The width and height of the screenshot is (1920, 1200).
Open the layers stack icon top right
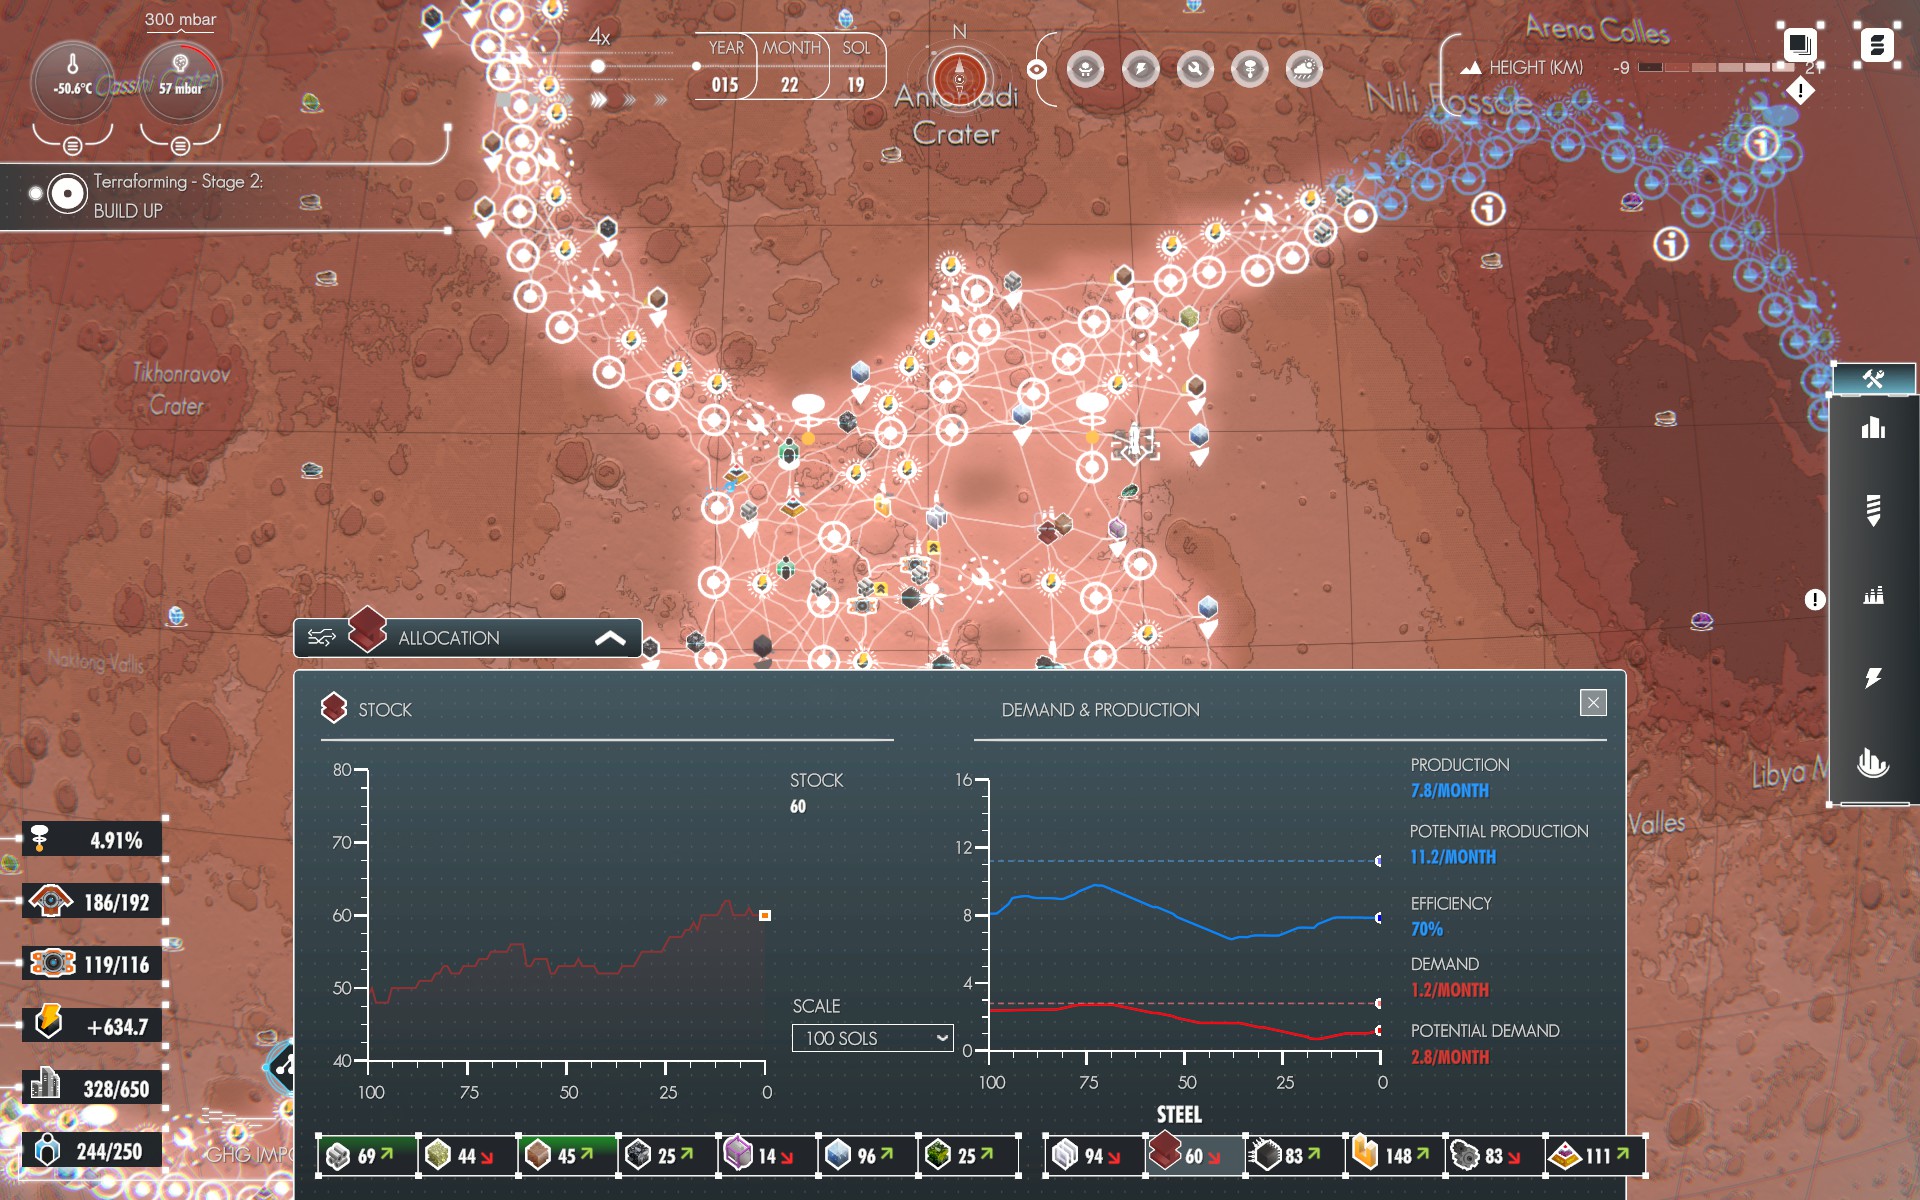click(x=1799, y=44)
